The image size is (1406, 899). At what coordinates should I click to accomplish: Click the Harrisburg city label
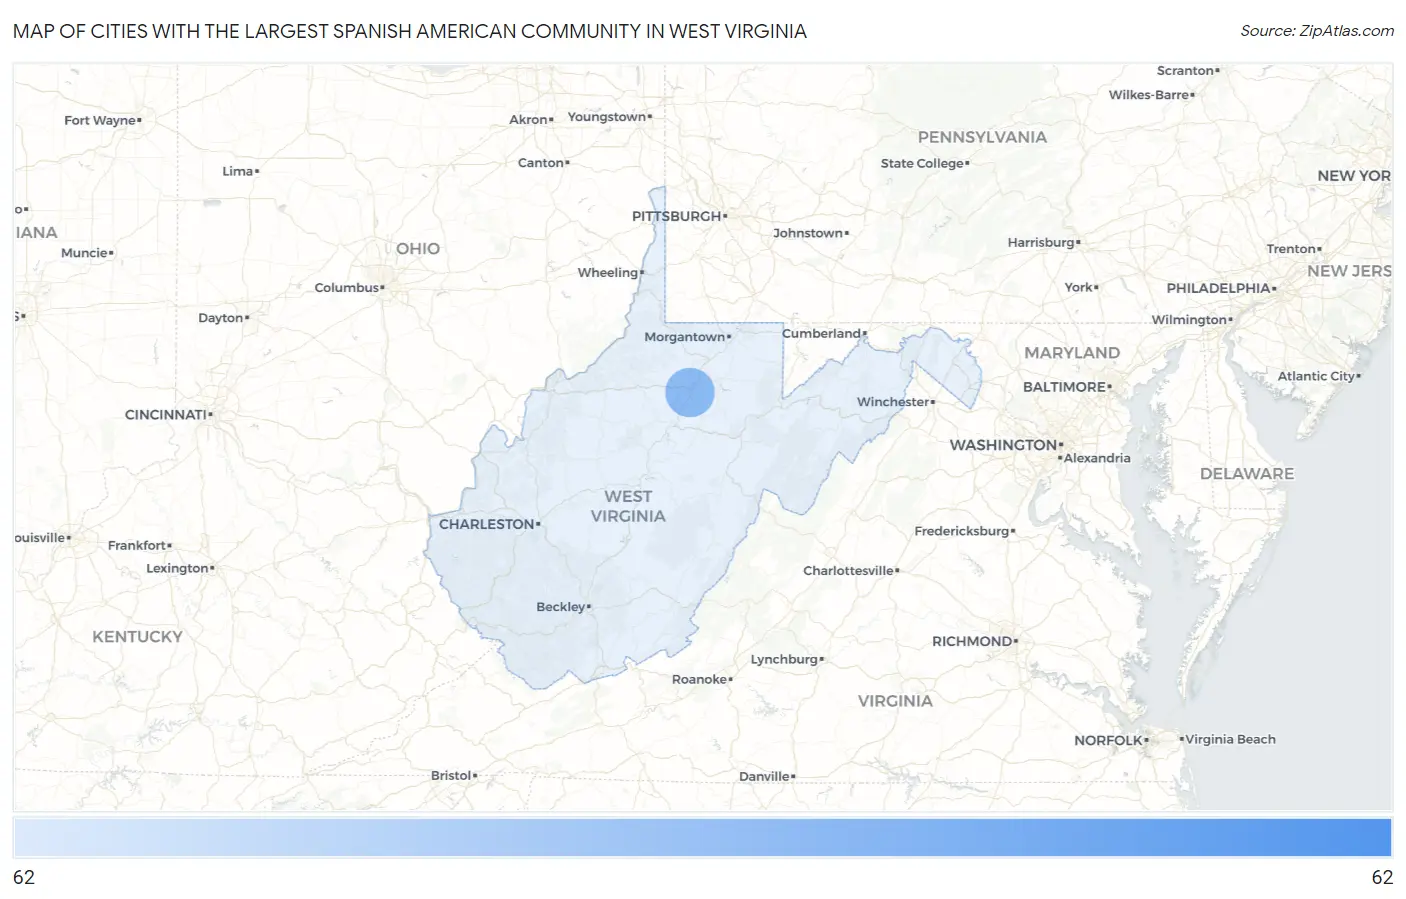tap(1041, 242)
